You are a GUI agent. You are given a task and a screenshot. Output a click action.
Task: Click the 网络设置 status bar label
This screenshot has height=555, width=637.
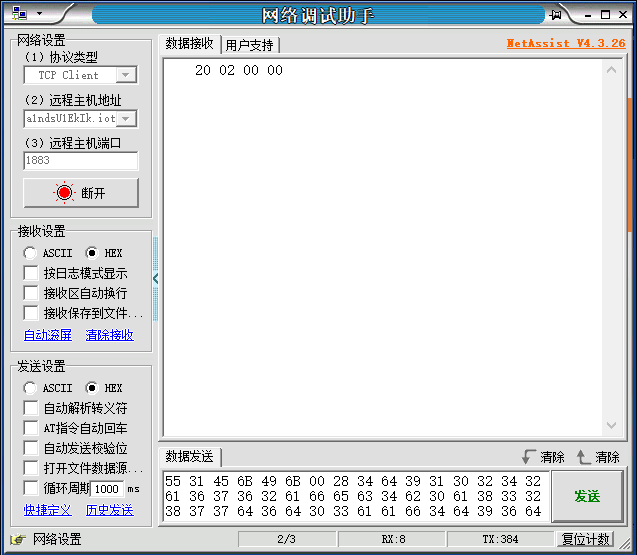tap(57, 539)
